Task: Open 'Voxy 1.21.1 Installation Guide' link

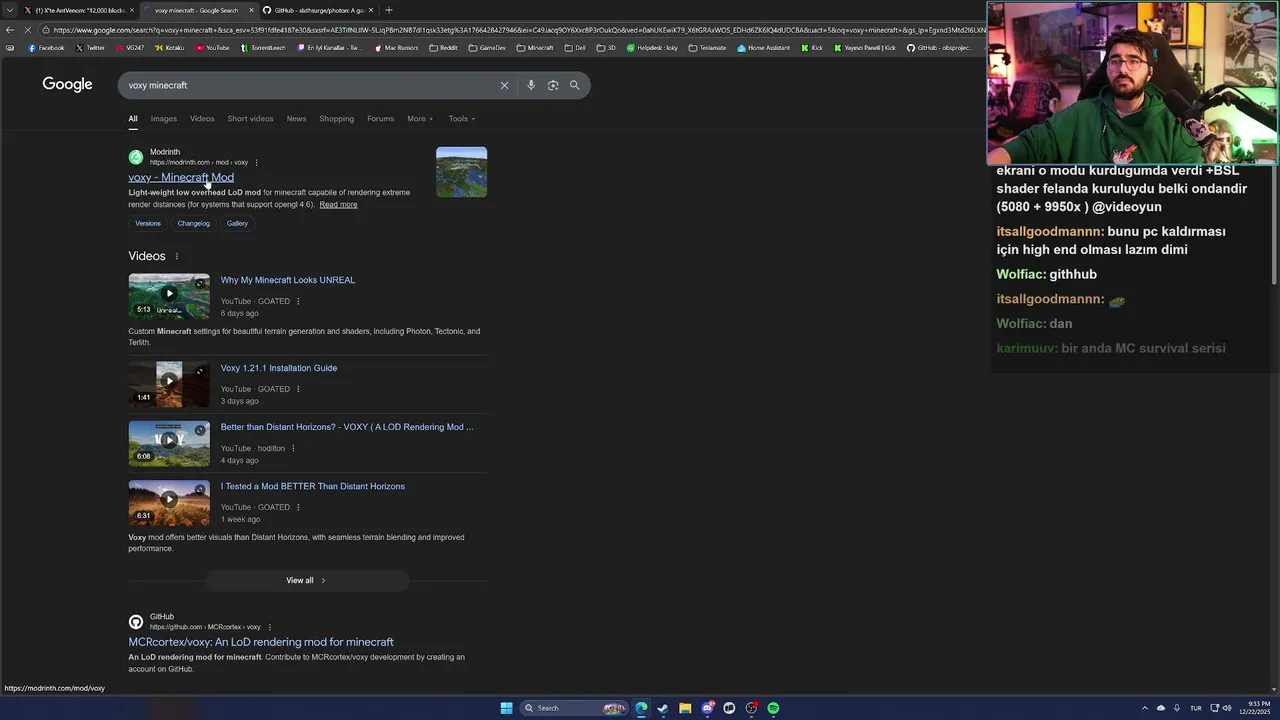Action: click(x=279, y=368)
